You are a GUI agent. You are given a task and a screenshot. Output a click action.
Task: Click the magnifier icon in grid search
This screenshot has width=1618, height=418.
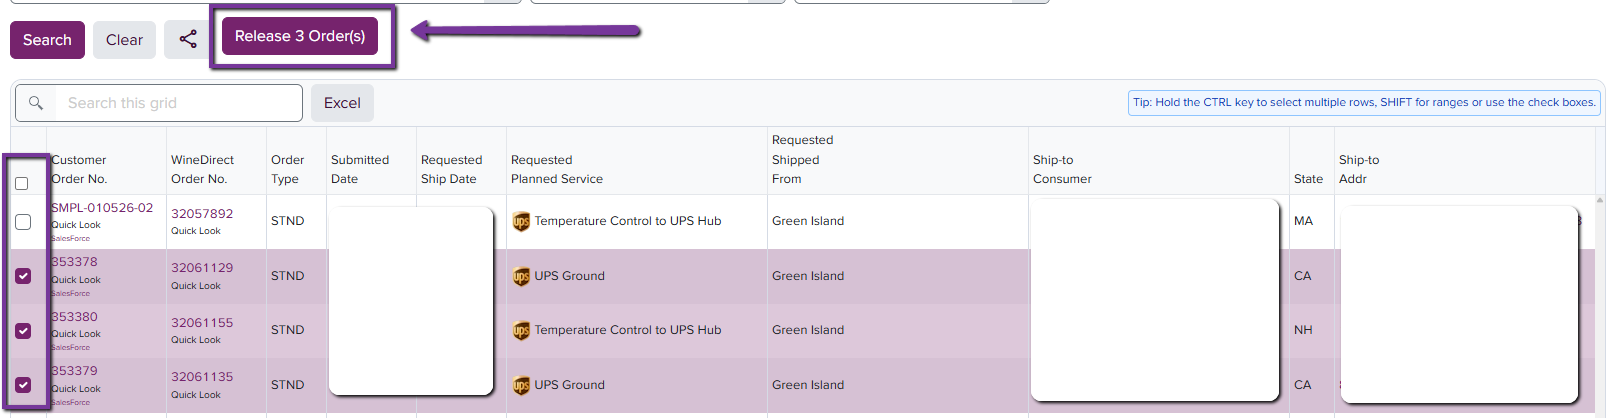click(x=36, y=103)
